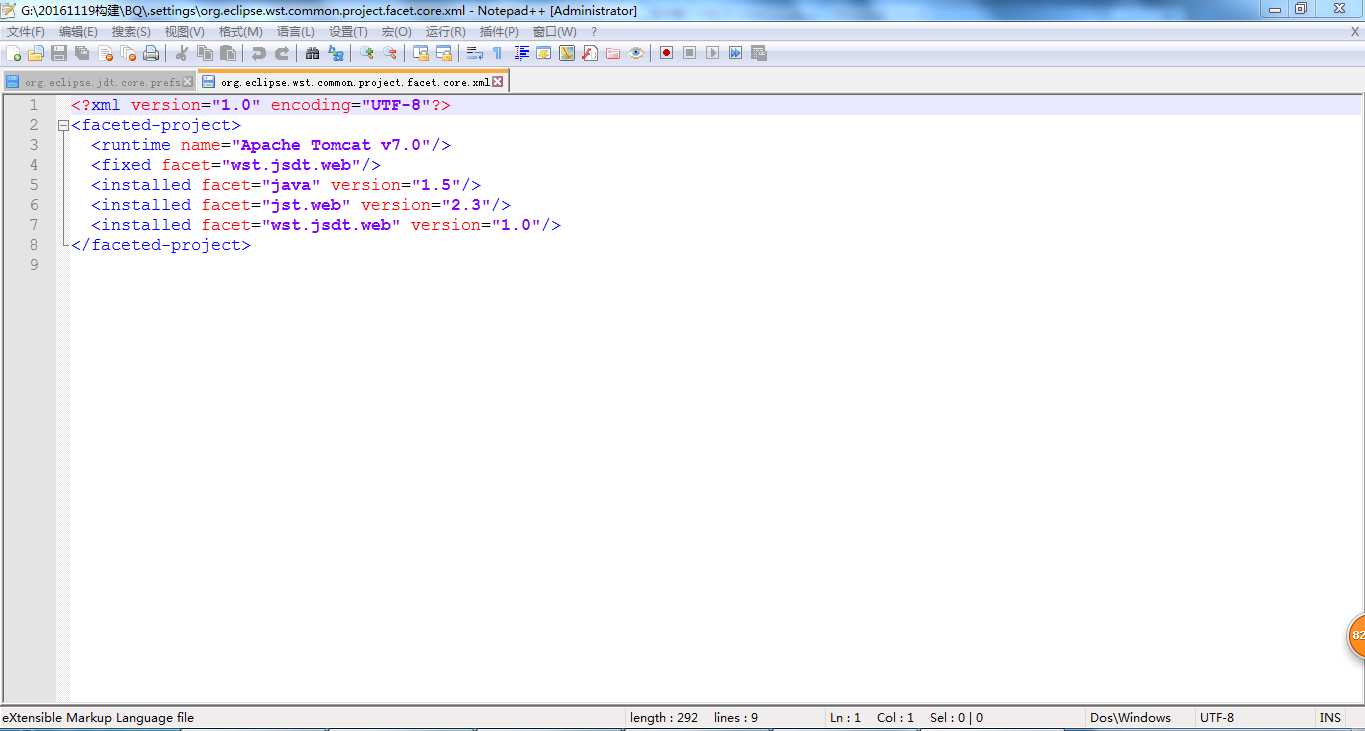Screen dimensions: 1365x731
Task: Click the closing </faceted-project> tag
Action: [161, 245]
